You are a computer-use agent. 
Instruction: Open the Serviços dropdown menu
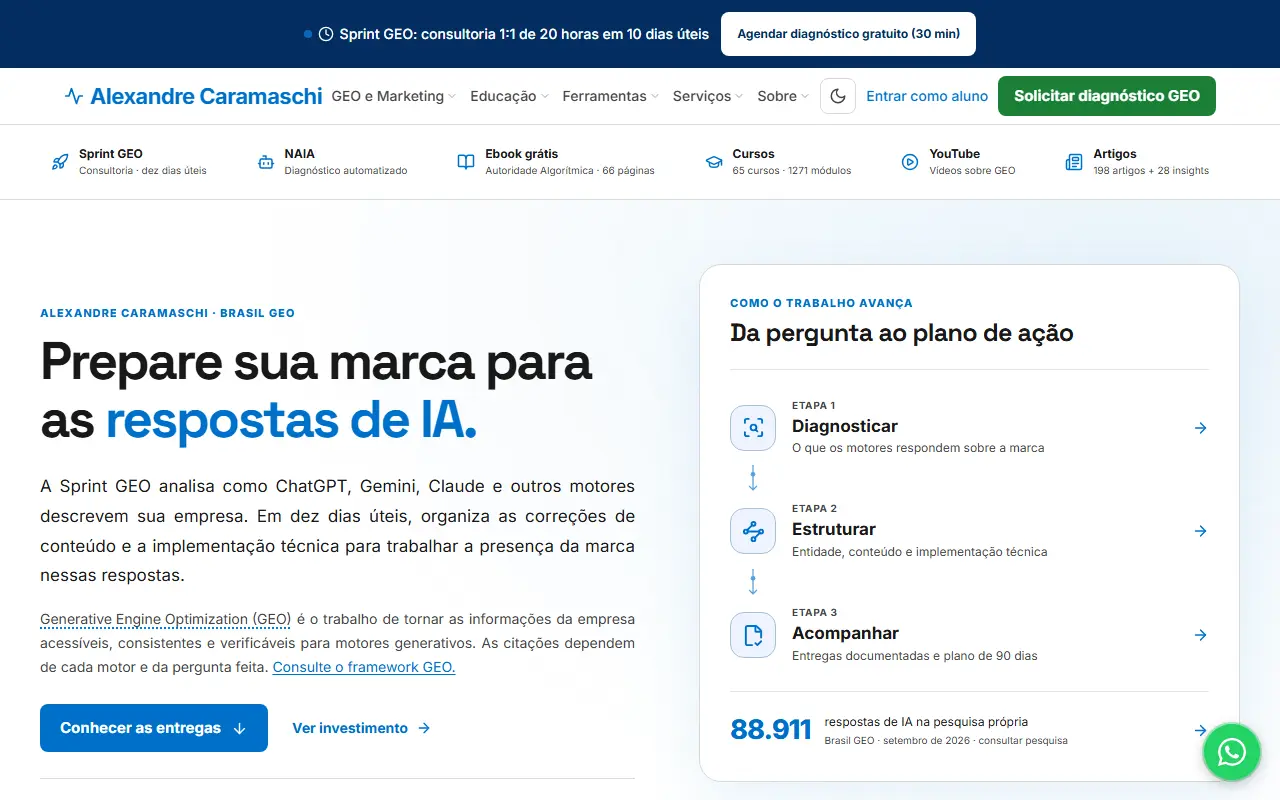click(708, 96)
